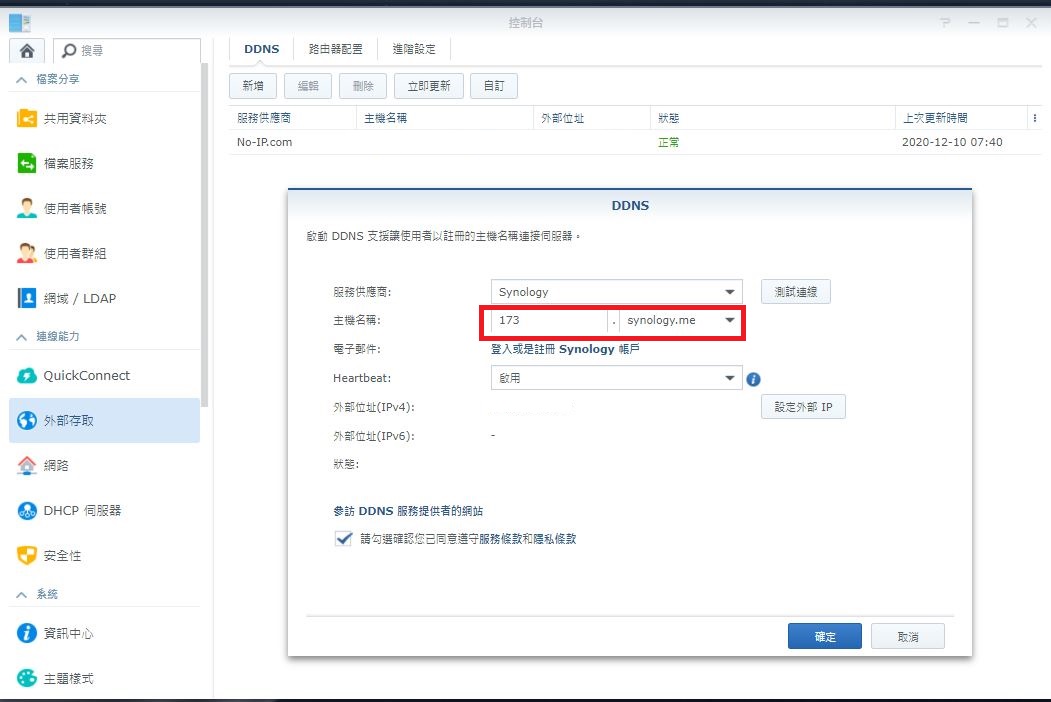Open Security (安全性) shield icon

pos(27,556)
